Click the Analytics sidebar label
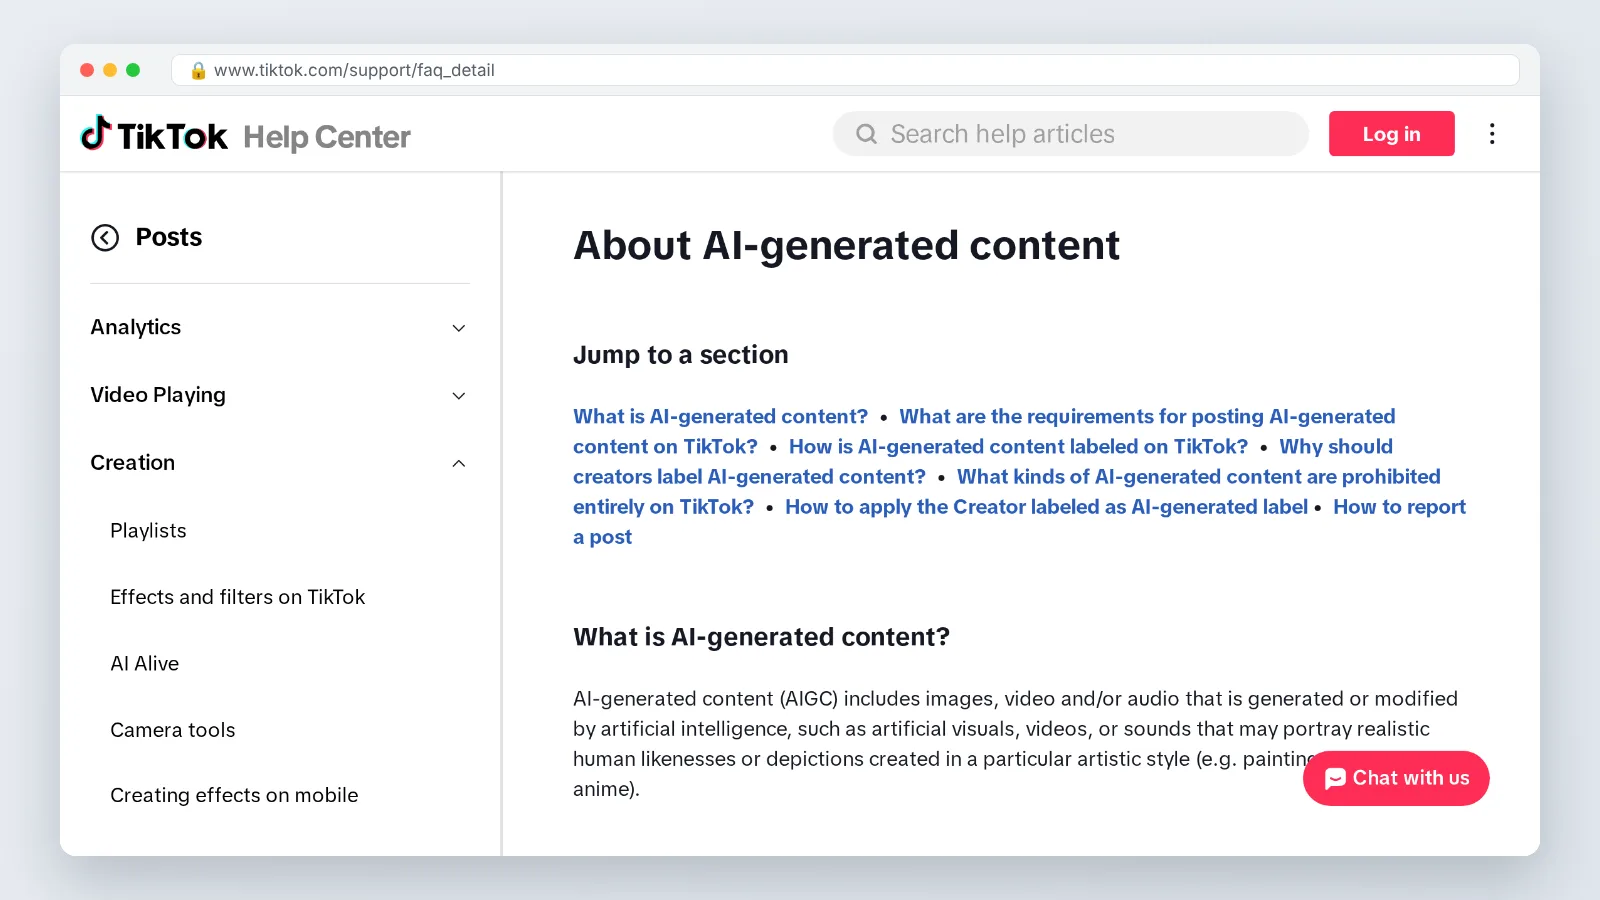 (x=136, y=328)
